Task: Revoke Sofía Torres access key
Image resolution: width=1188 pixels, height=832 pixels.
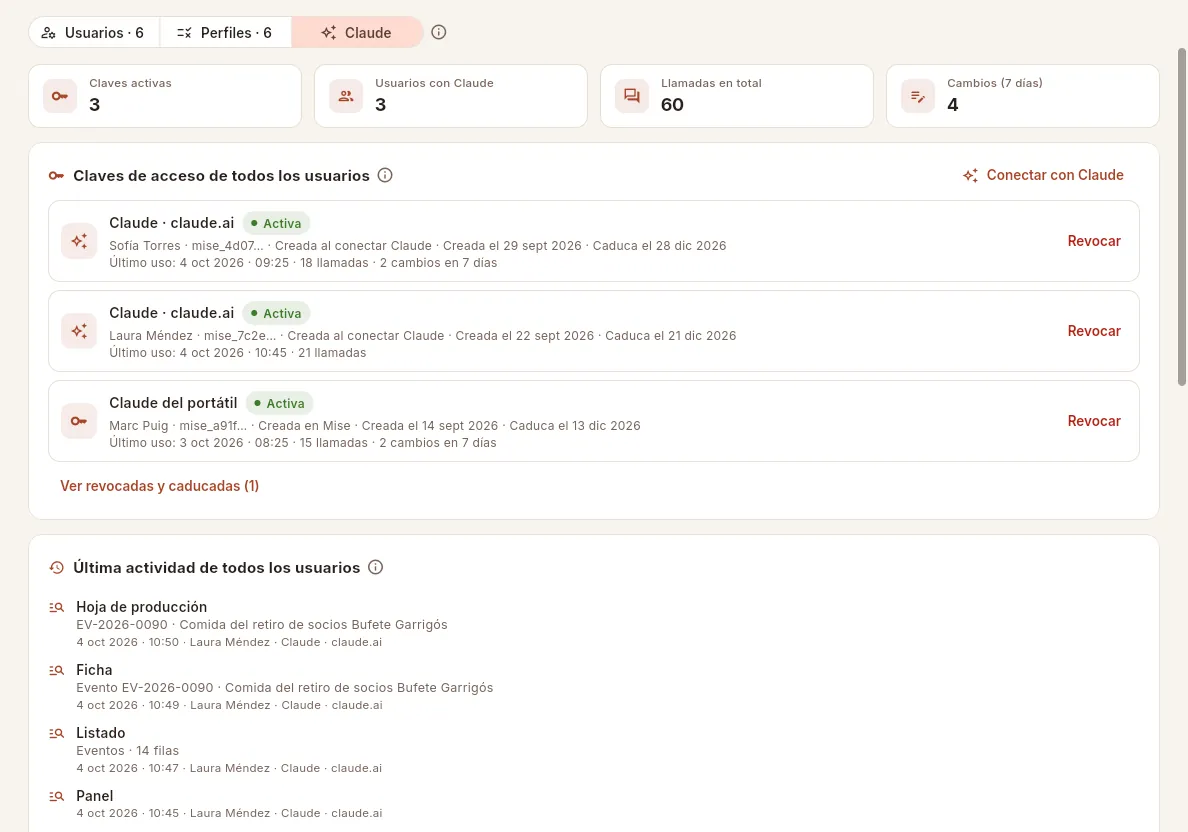Action: click(x=1093, y=241)
